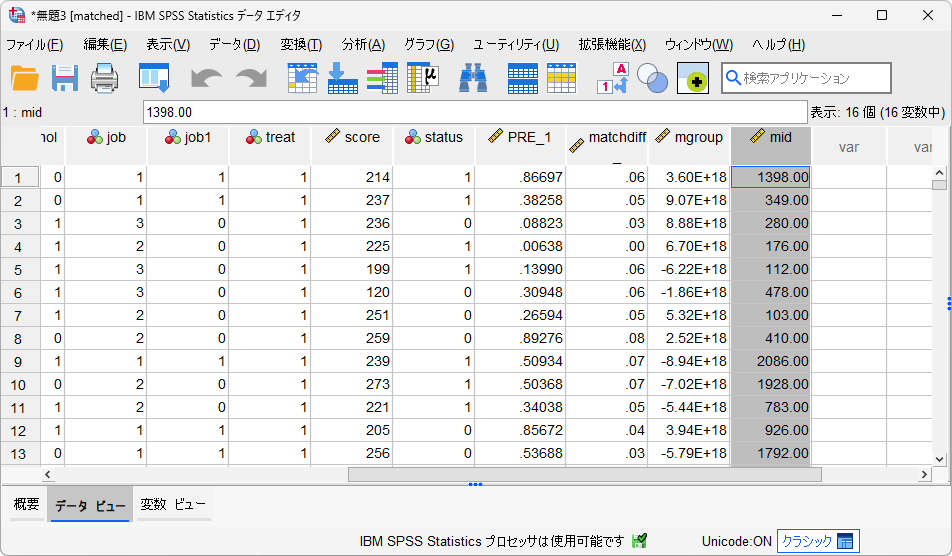Image resolution: width=952 pixels, height=556 pixels.
Task: Click horizontal scrollbar right arrow
Action: point(925,475)
